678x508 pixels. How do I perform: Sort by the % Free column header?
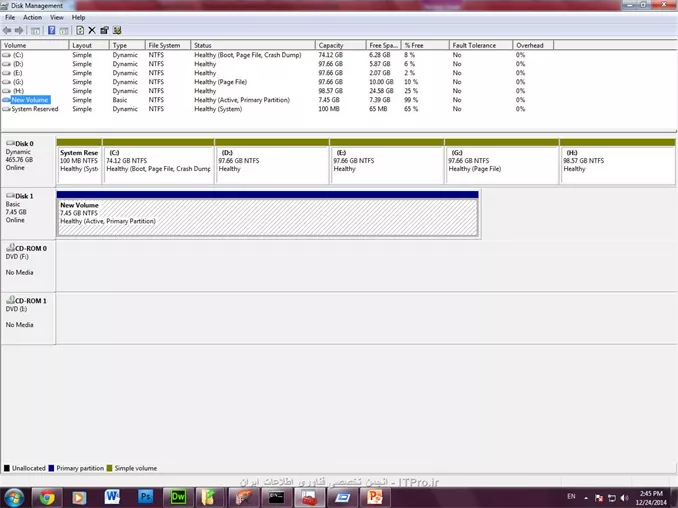click(x=425, y=45)
